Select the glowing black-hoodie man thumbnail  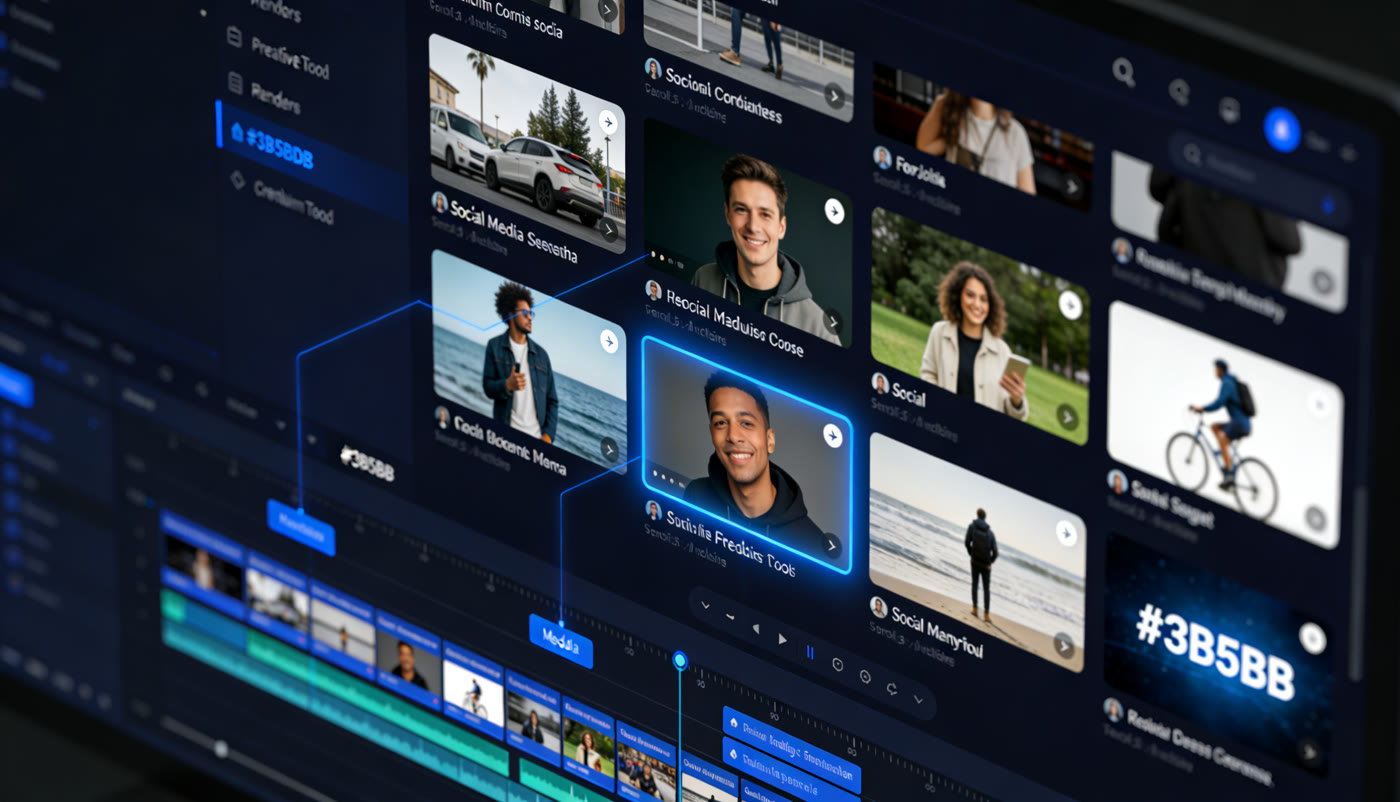746,455
